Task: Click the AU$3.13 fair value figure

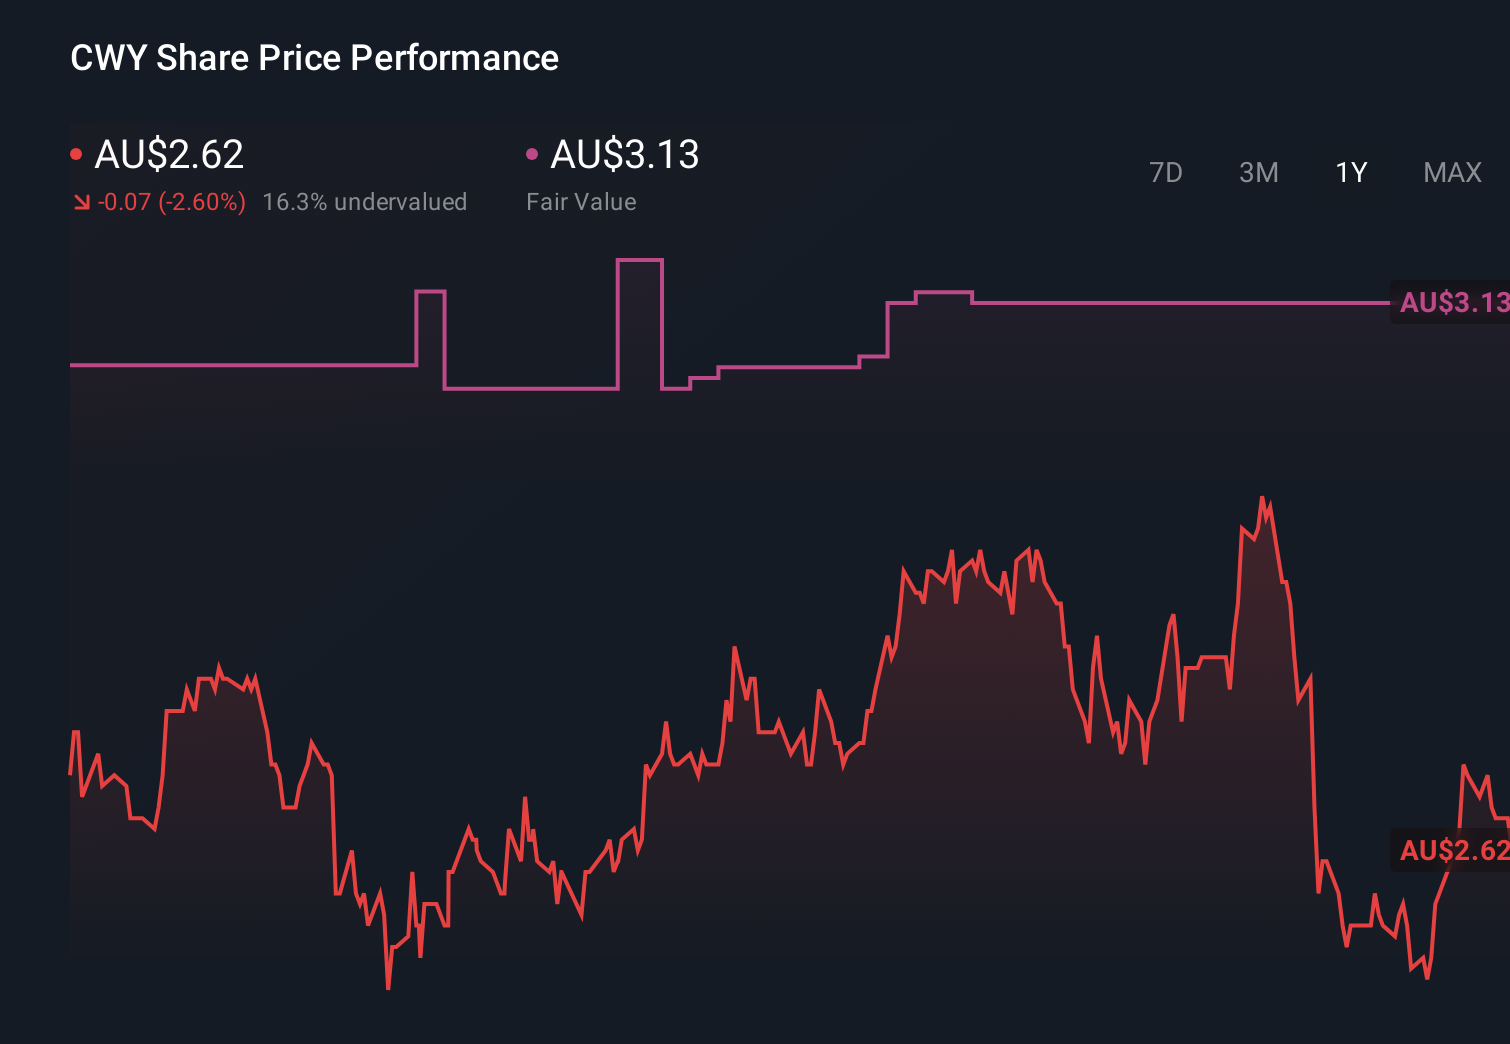Action: click(625, 155)
